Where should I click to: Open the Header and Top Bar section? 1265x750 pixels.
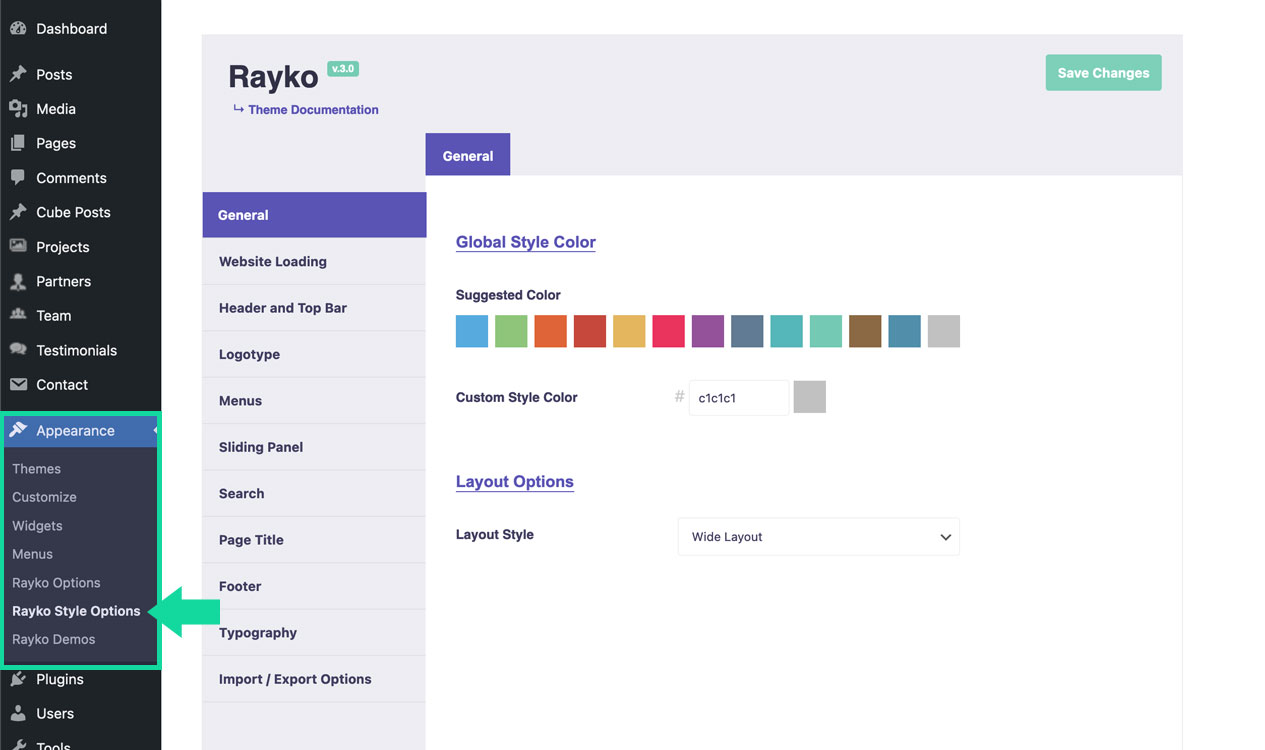(283, 308)
